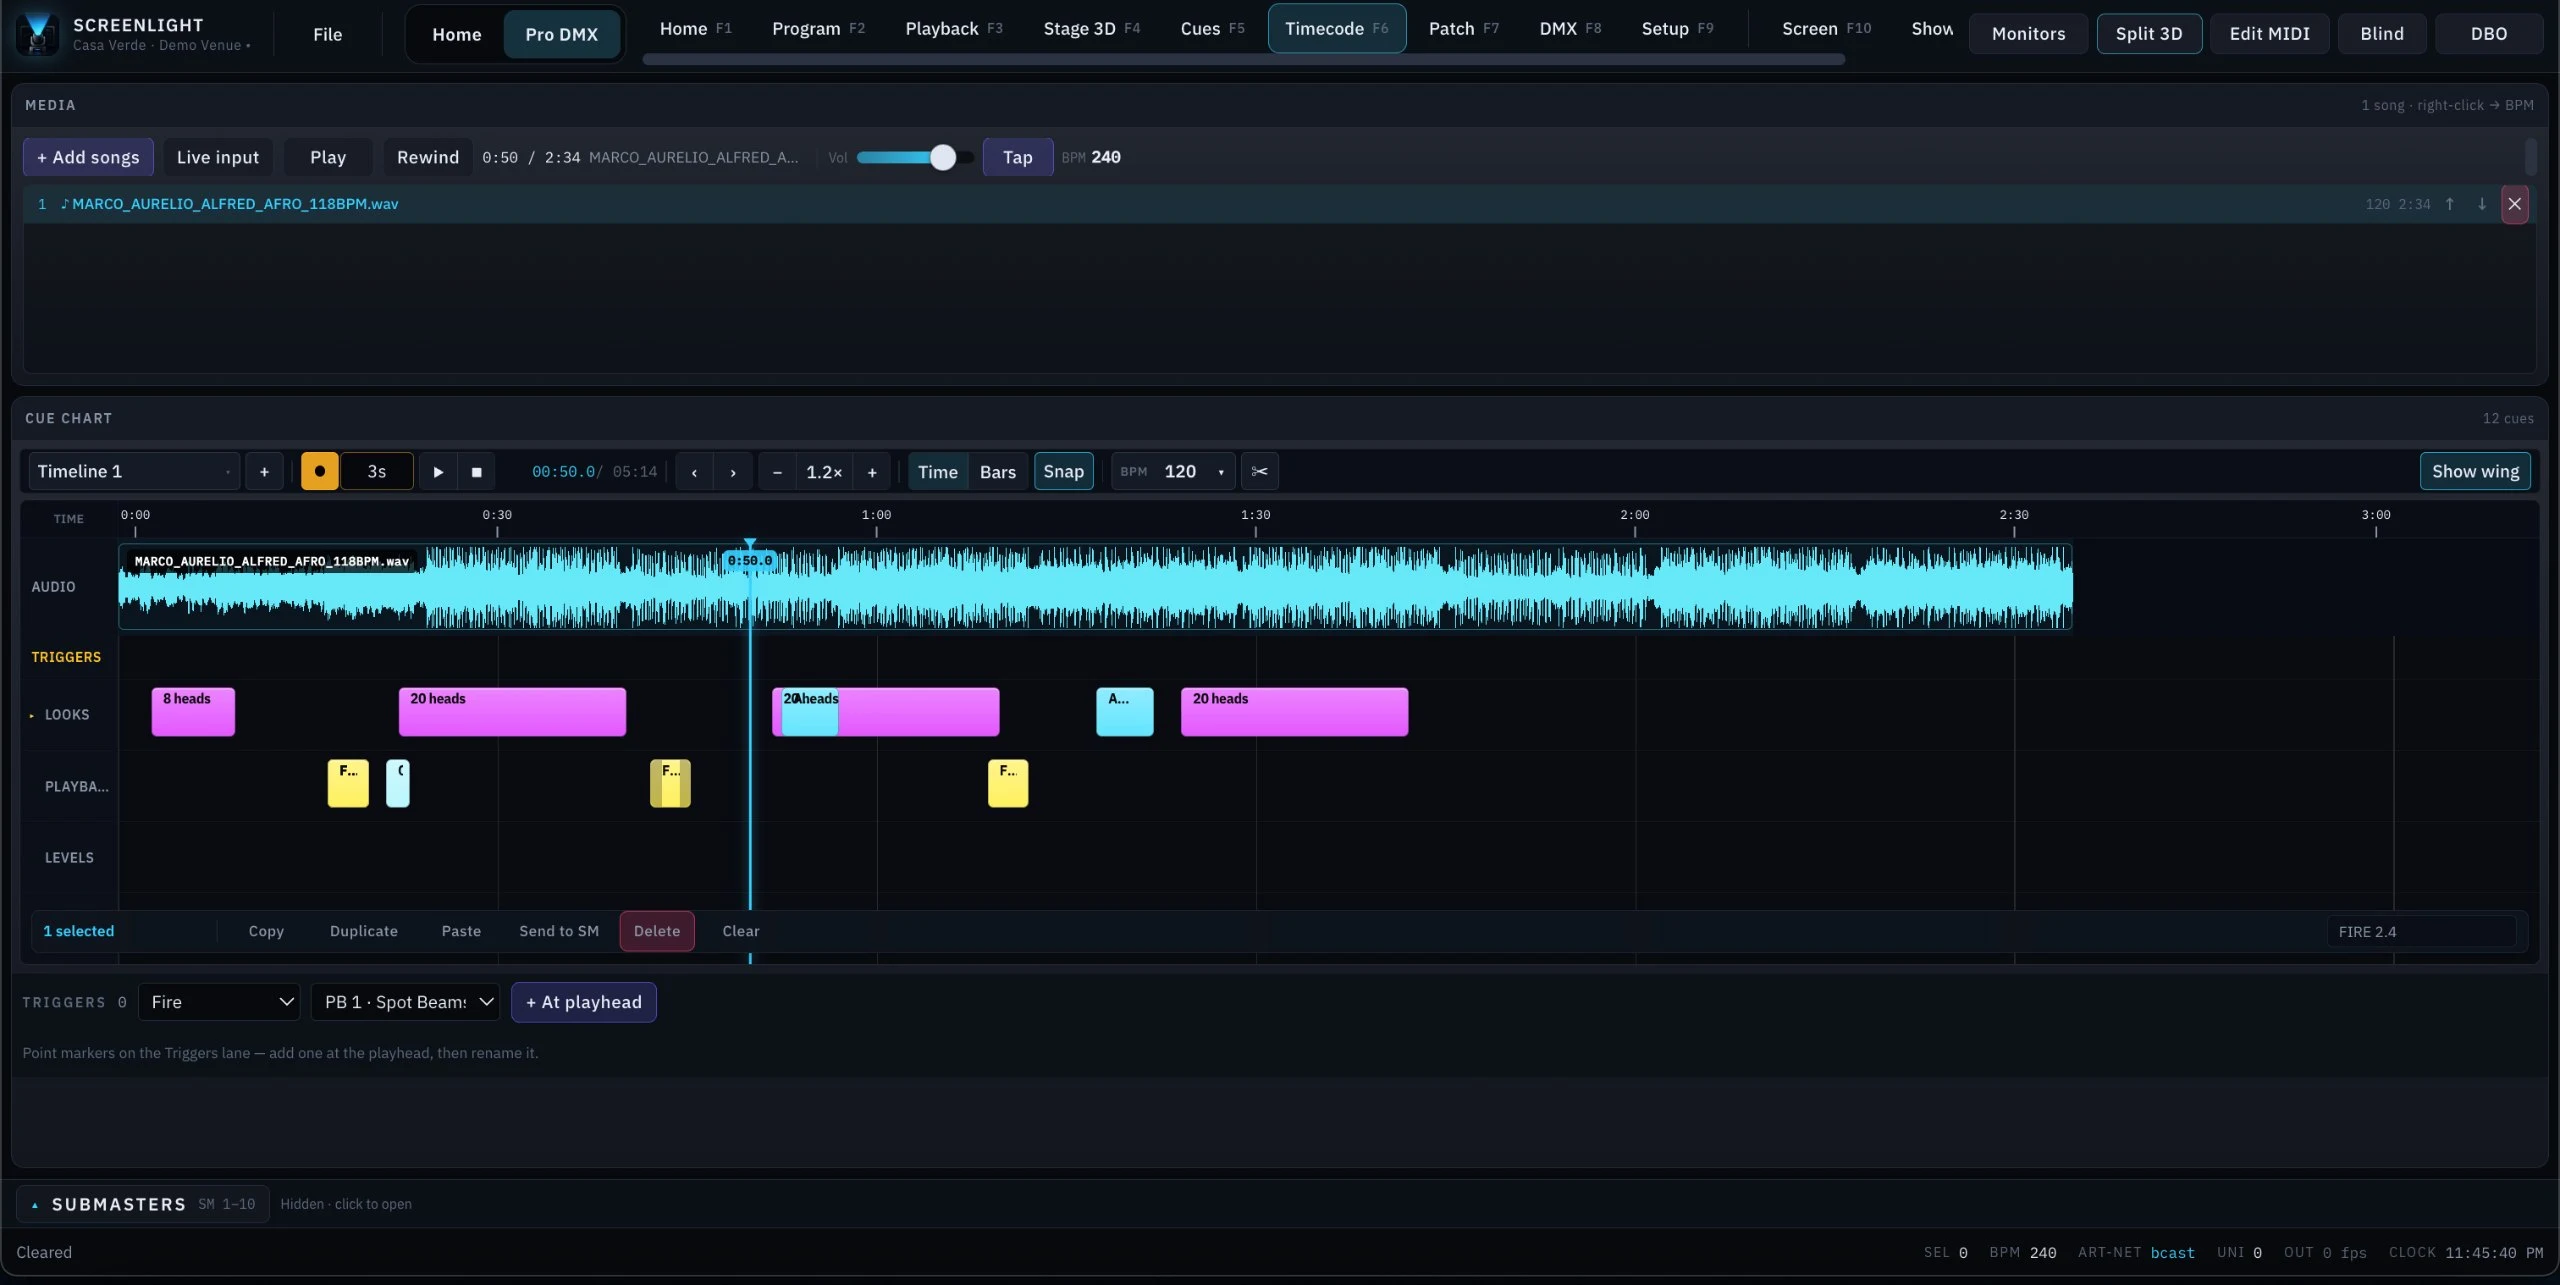Adjust the media Vol slider handle
The image size is (2560, 1285).
point(942,157)
